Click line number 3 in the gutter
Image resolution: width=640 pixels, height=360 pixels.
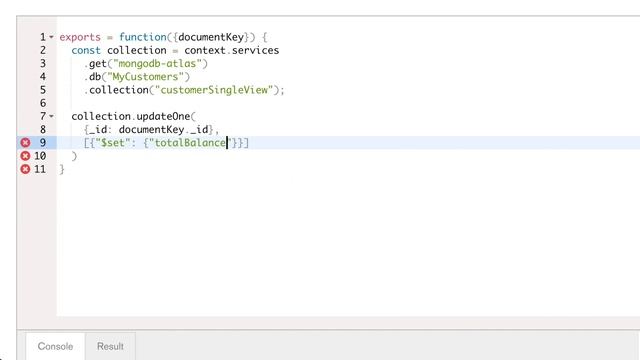(x=43, y=64)
